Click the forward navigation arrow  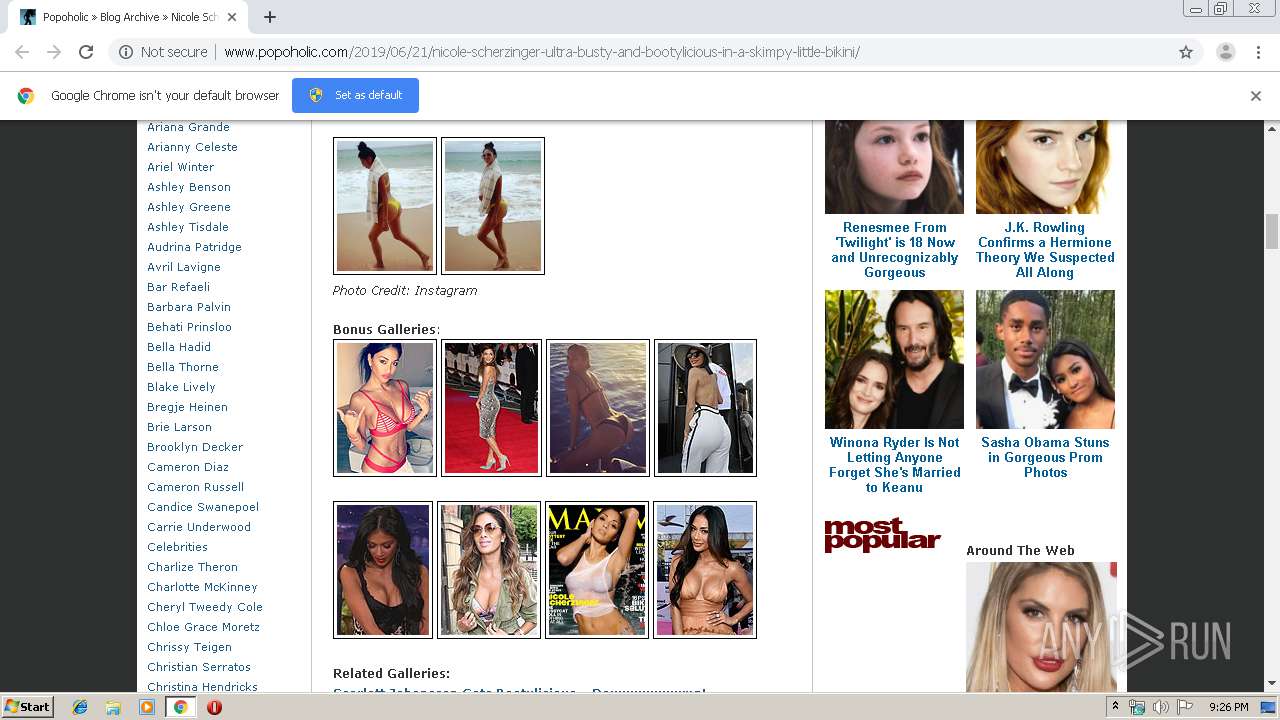pos(54,52)
